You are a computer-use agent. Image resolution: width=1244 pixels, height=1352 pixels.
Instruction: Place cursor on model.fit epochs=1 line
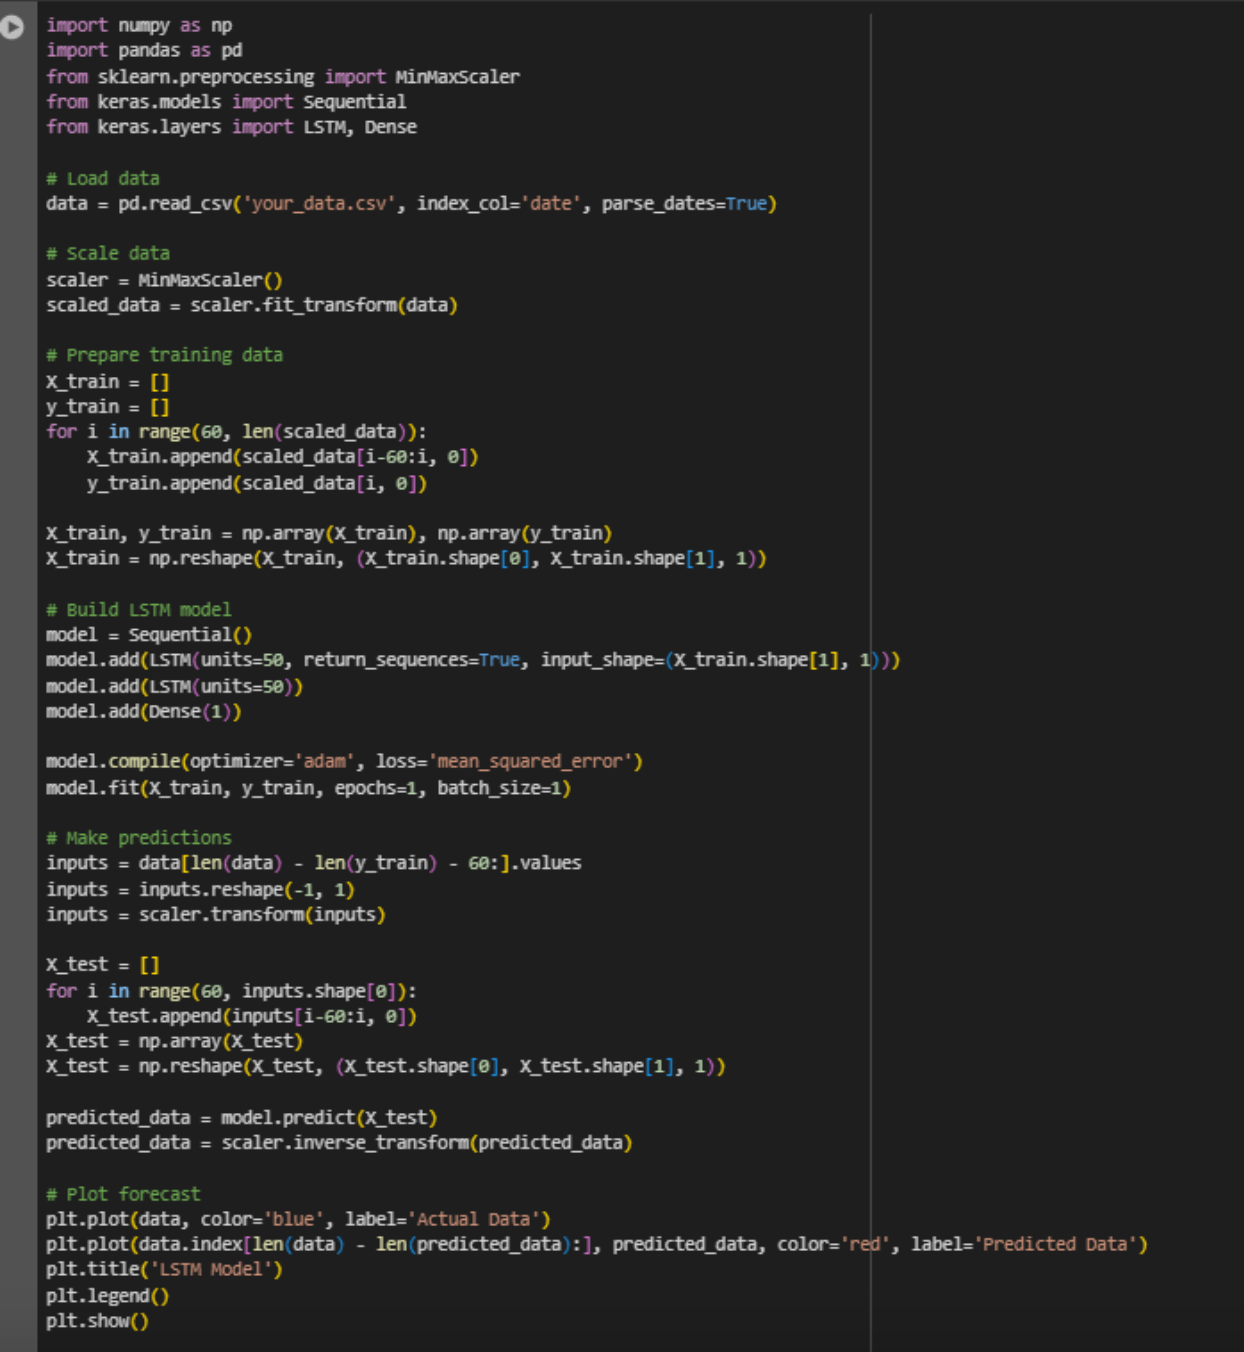tap(308, 788)
